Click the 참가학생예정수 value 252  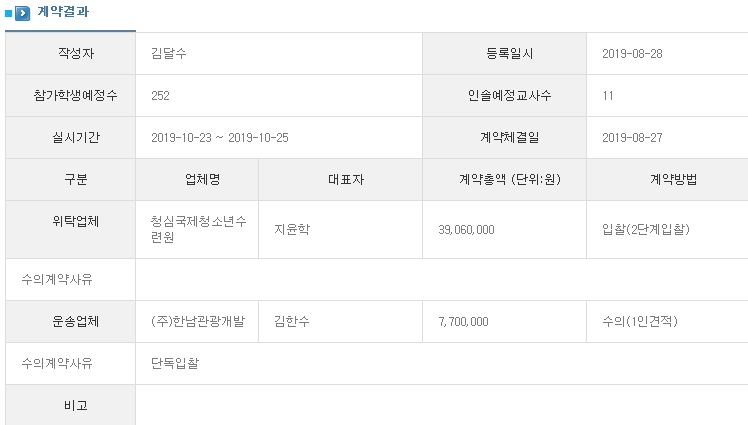coord(160,96)
